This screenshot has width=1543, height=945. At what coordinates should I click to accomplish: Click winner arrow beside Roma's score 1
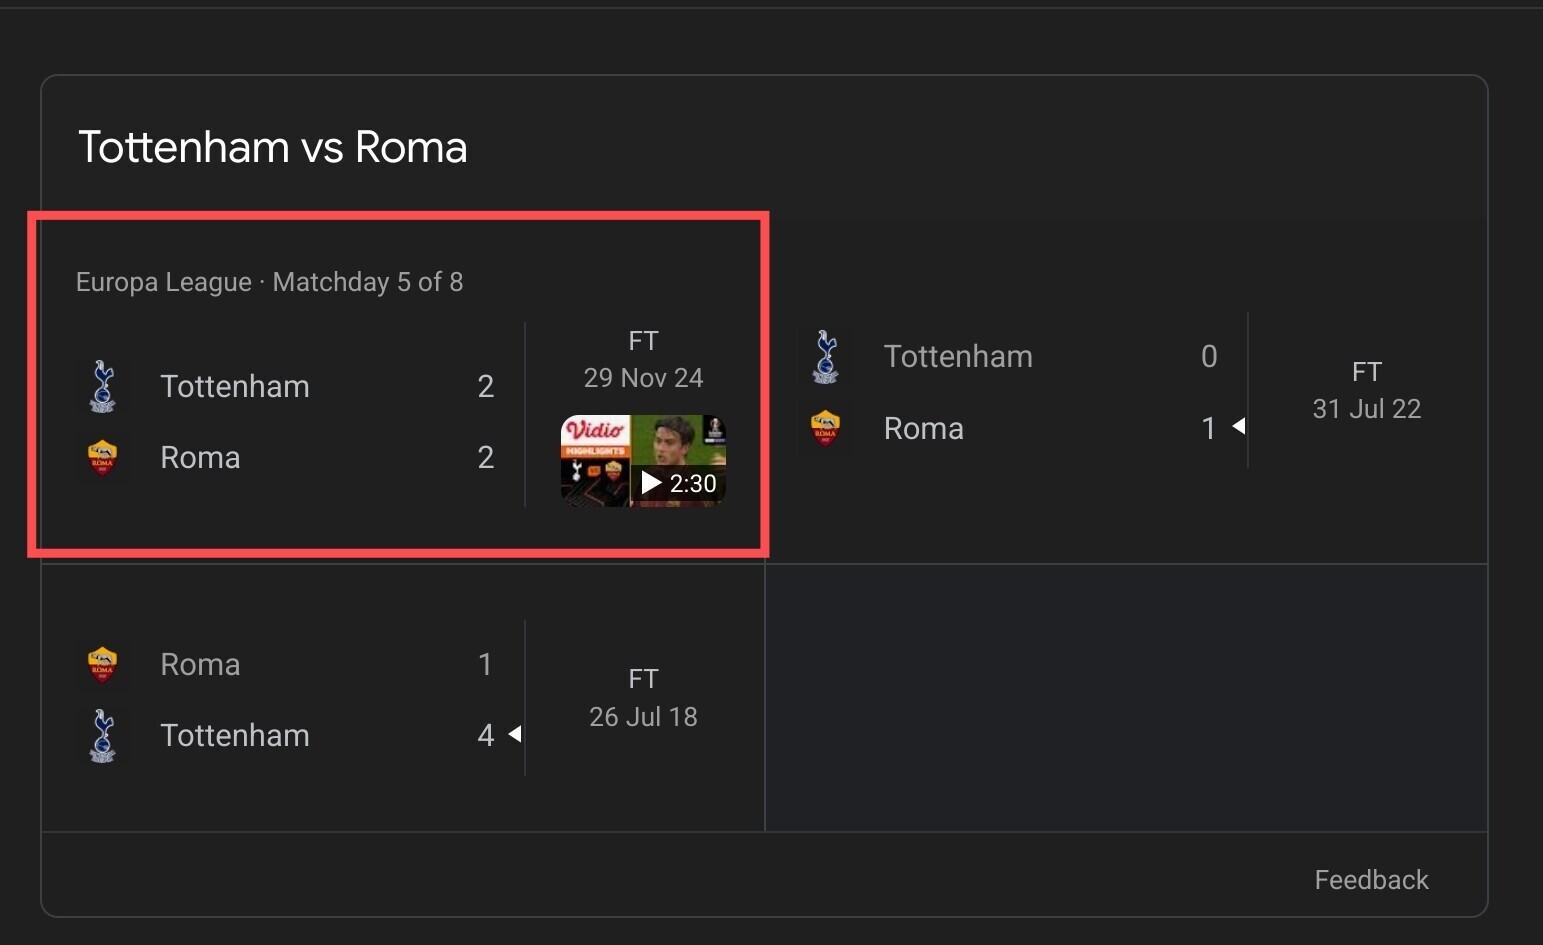point(1238,427)
